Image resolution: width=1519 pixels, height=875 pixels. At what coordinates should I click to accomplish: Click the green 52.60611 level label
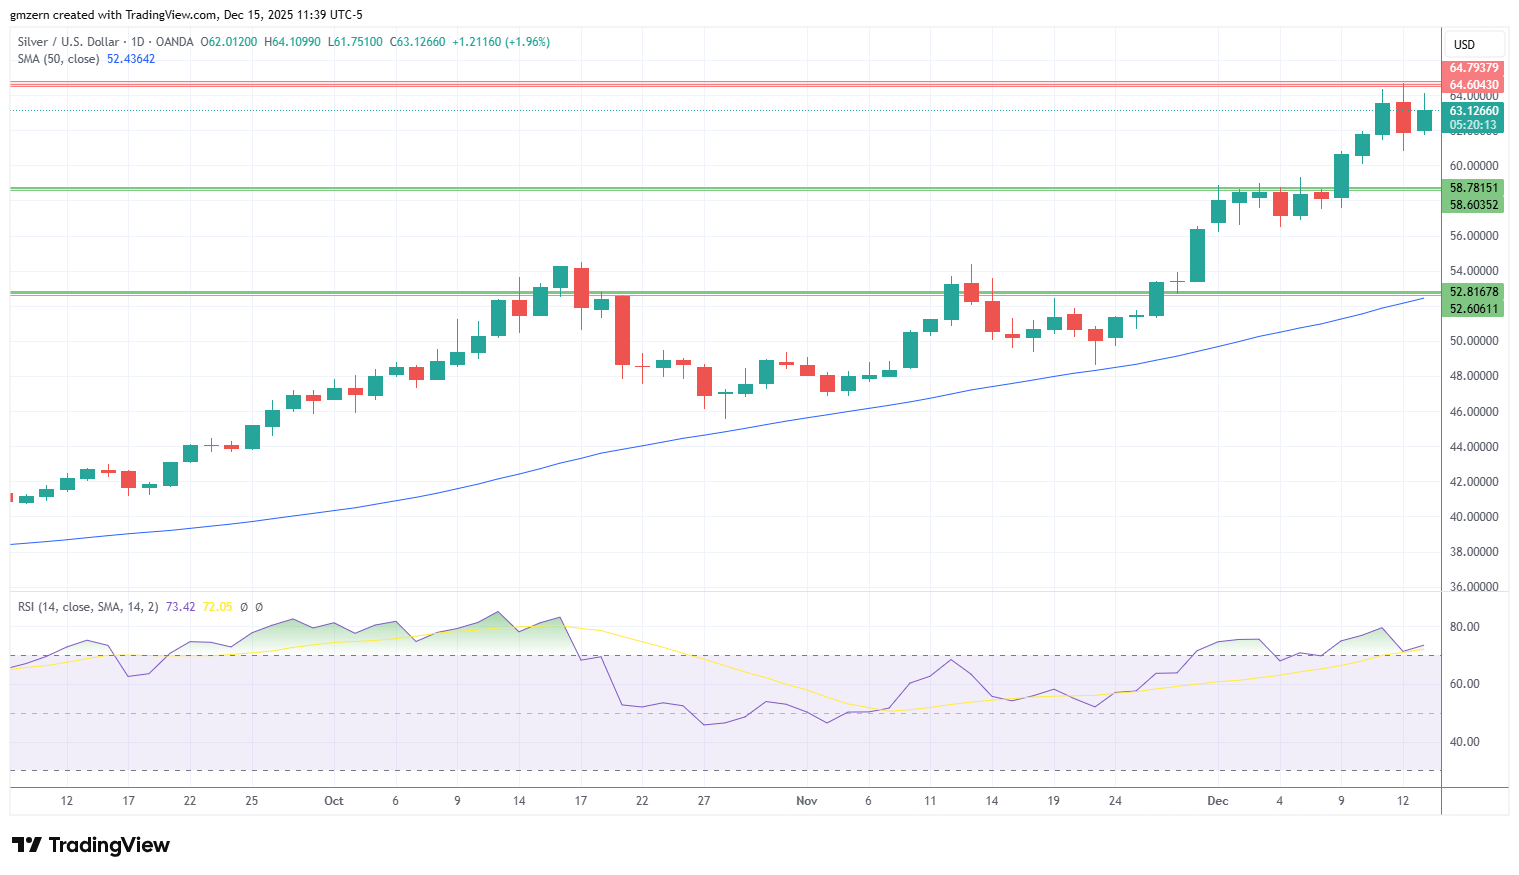click(x=1474, y=309)
